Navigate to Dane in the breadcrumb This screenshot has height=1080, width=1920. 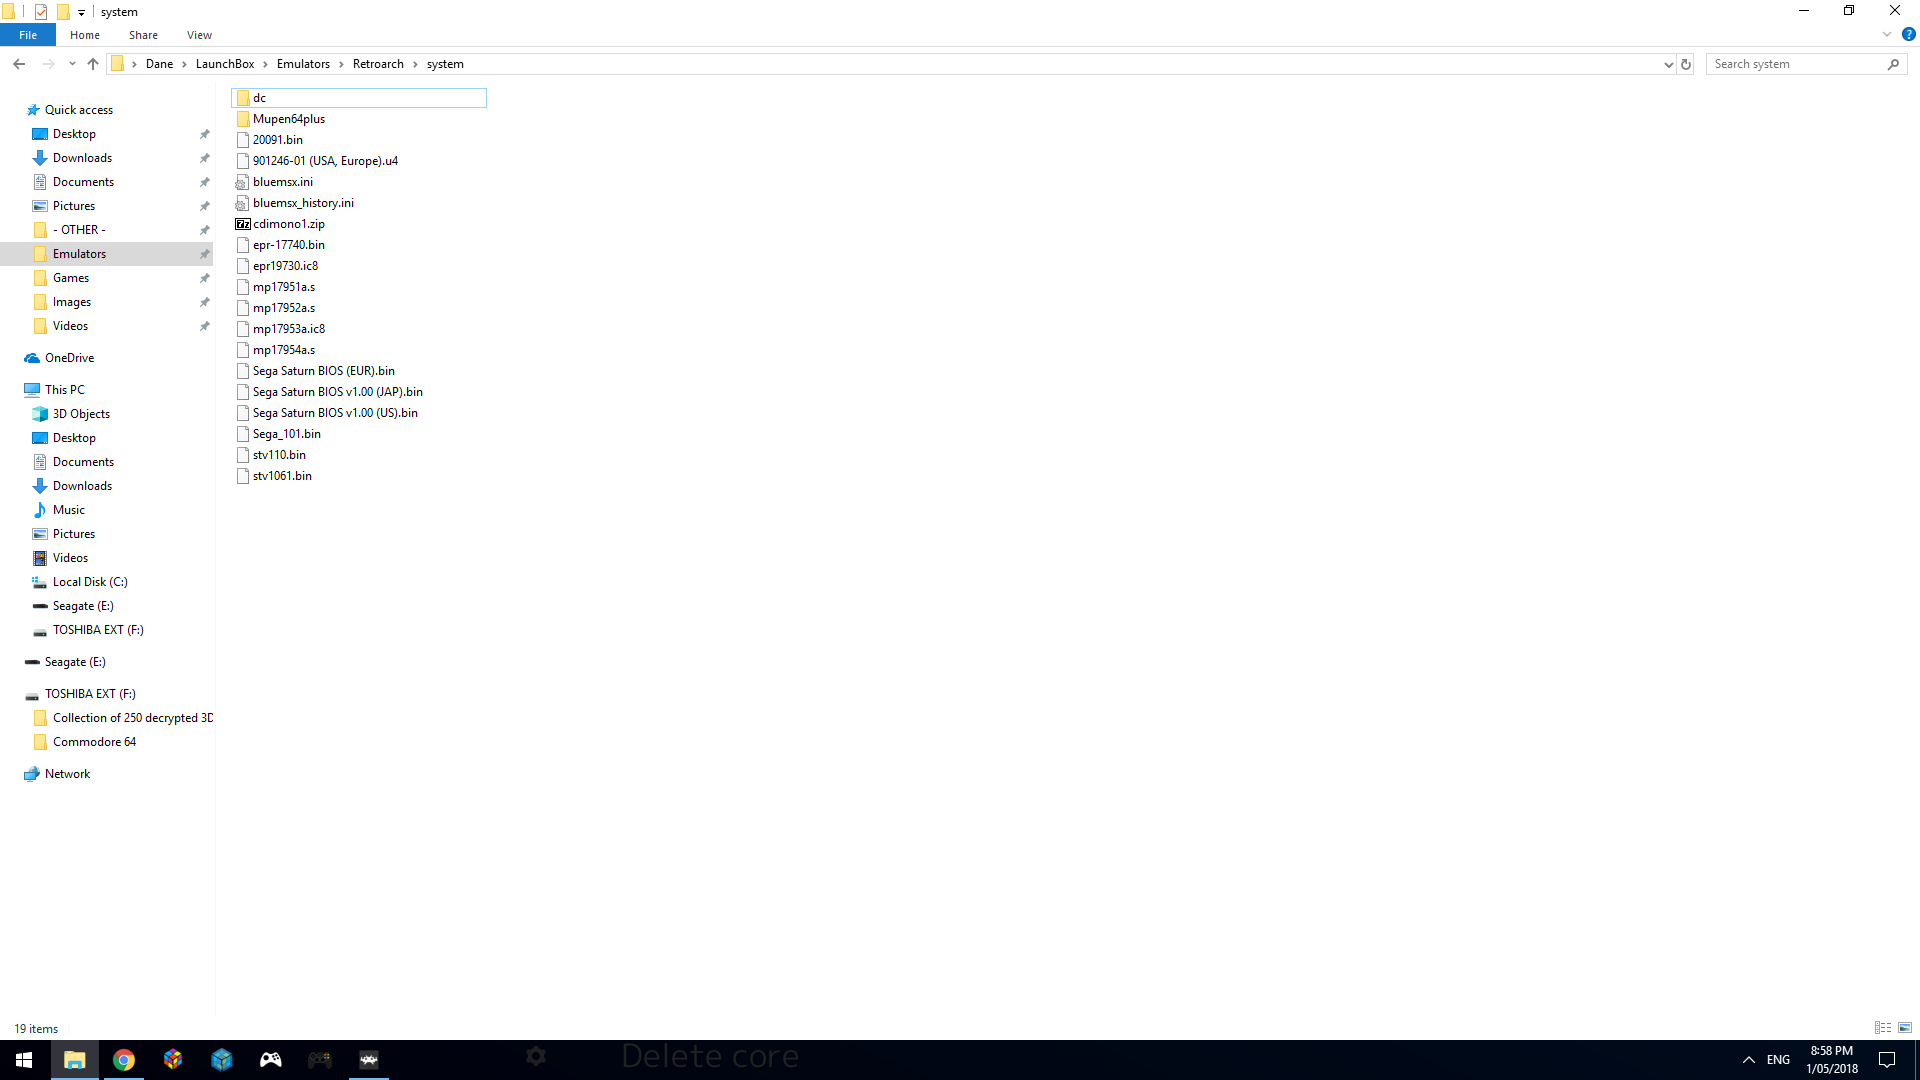pyautogui.click(x=159, y=64)
